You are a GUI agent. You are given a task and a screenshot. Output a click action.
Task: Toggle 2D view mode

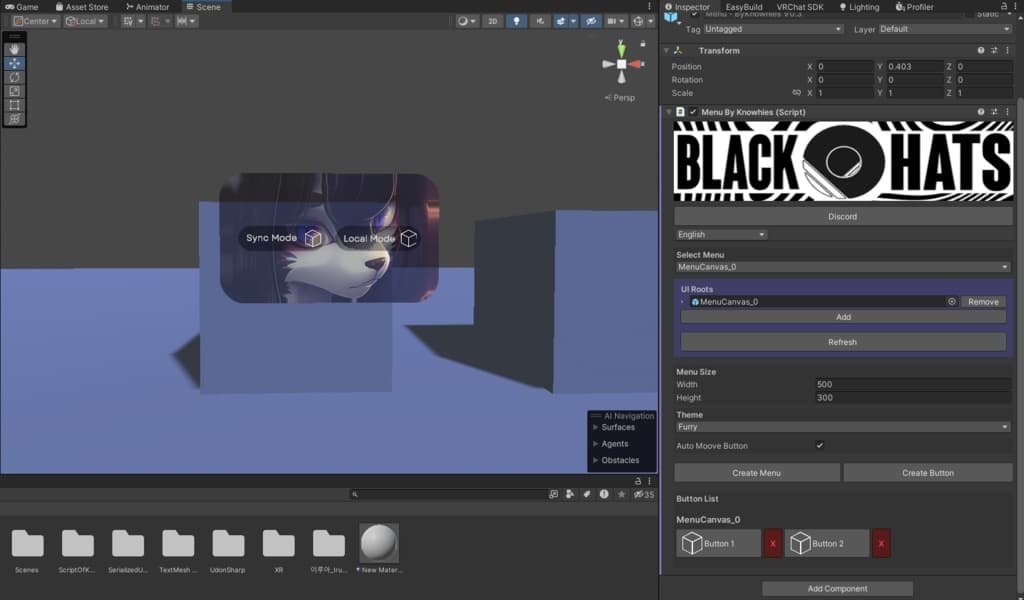(492, 21)
